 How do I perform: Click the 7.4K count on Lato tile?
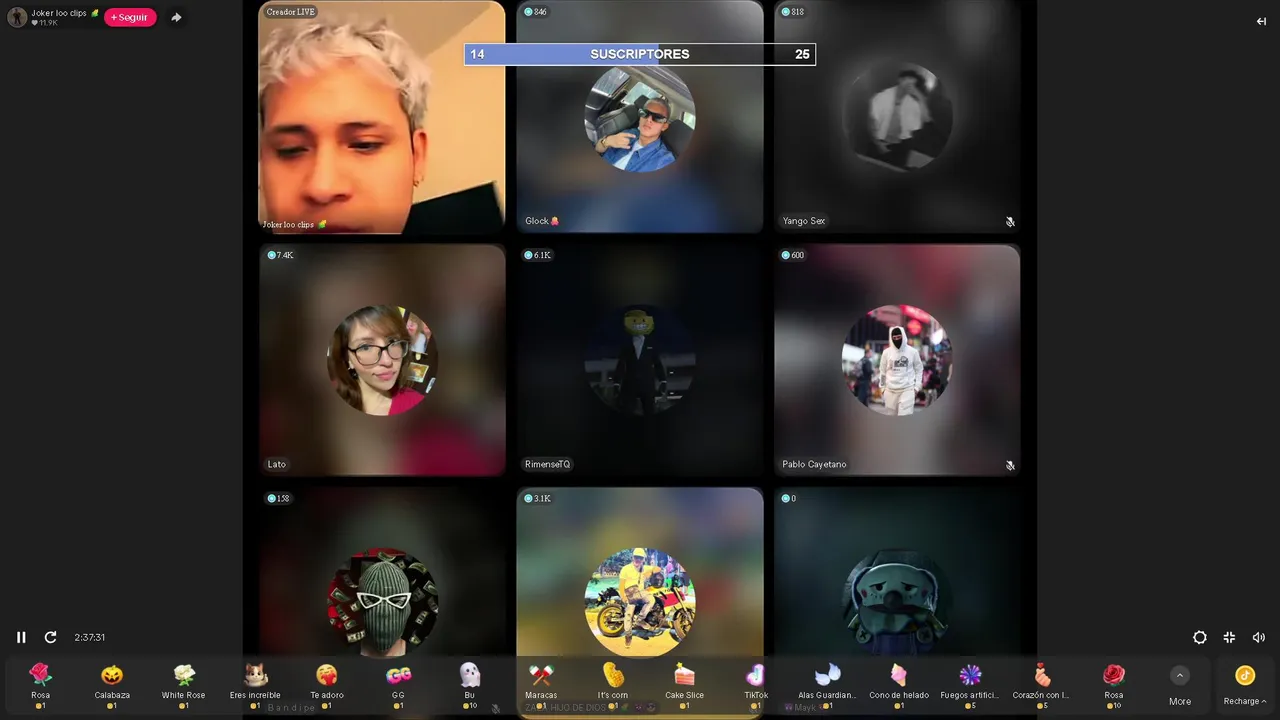tap(280, 255)
